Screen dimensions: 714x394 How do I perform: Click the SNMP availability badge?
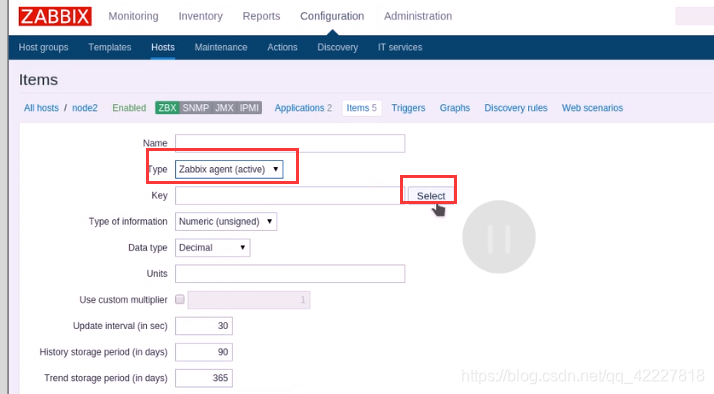coord(195,108)
